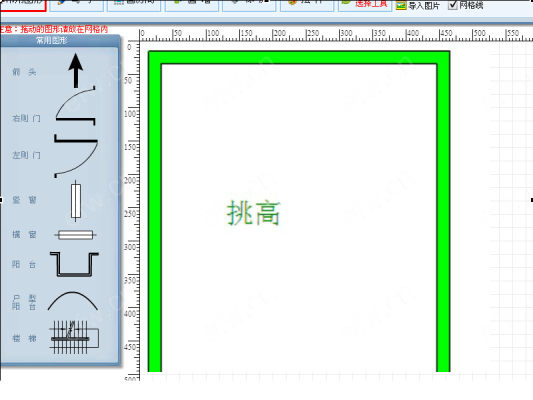Toggle the 网格线 gridlines checkbox

[x=452, y=5]
